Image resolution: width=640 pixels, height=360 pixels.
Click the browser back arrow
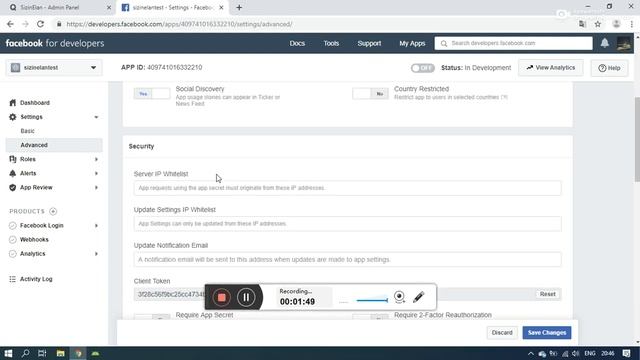pyautogui.click(x=10, y=24)
